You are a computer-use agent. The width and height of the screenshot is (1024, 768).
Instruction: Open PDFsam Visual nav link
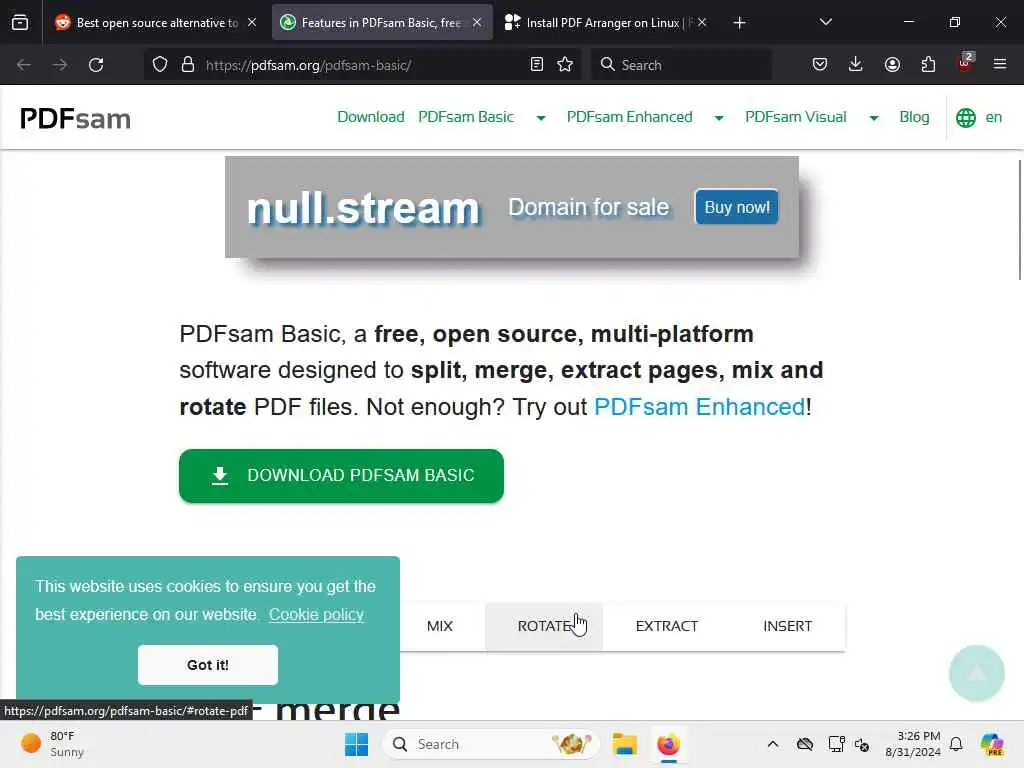point(795,117)
